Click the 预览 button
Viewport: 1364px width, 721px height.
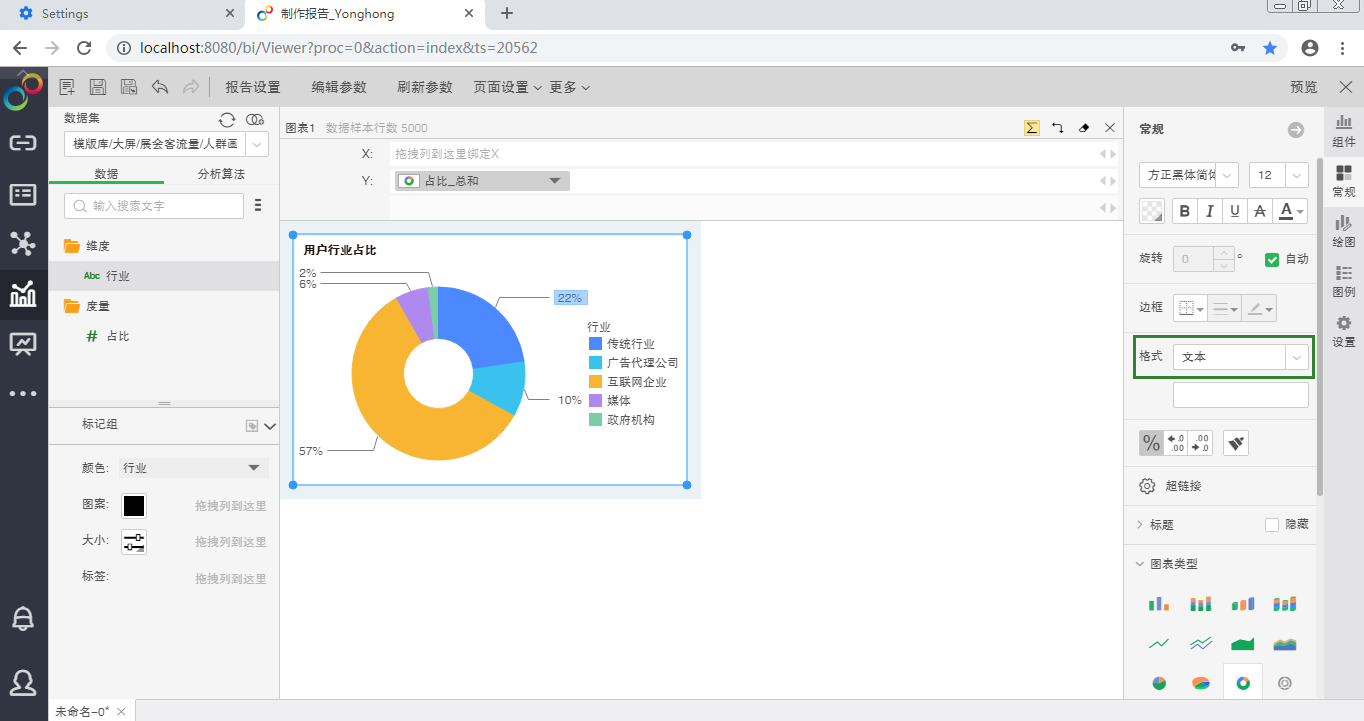1304,87
